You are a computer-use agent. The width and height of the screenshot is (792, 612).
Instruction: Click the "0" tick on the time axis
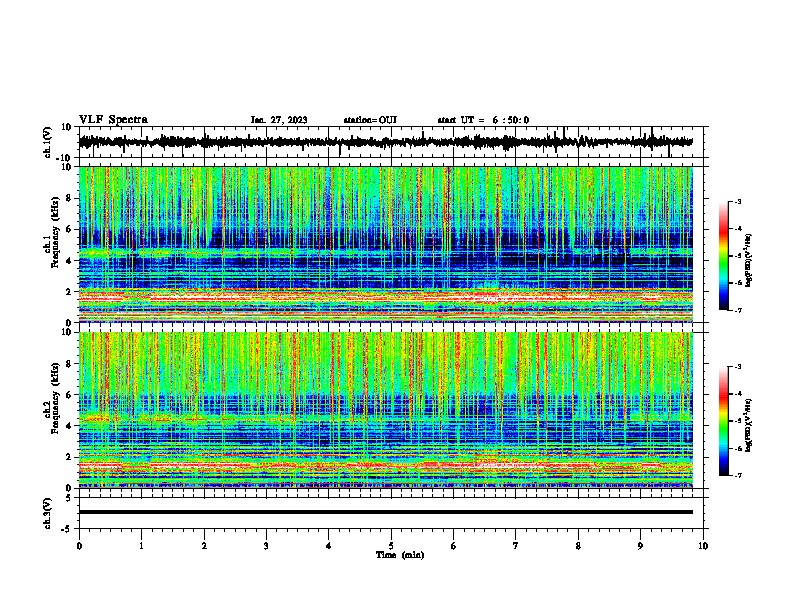point(79,546)
